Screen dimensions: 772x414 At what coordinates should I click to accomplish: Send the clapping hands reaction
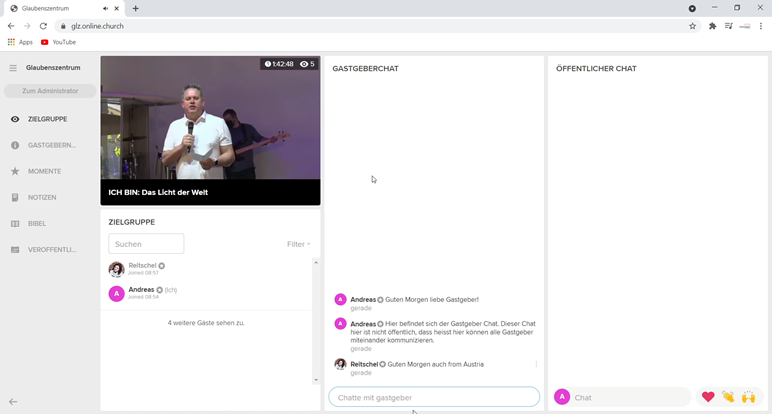[x=728, y=397]
